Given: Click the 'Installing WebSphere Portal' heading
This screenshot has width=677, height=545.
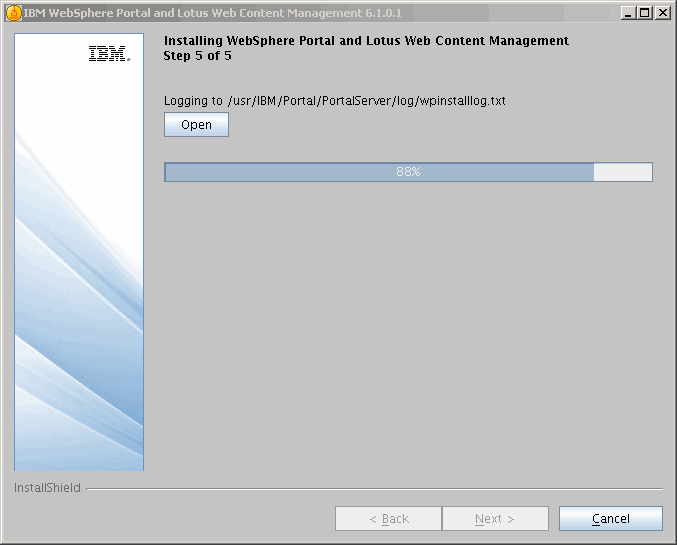Looking at the screenshot, I should pyautogui.click(x=366, y=41).
